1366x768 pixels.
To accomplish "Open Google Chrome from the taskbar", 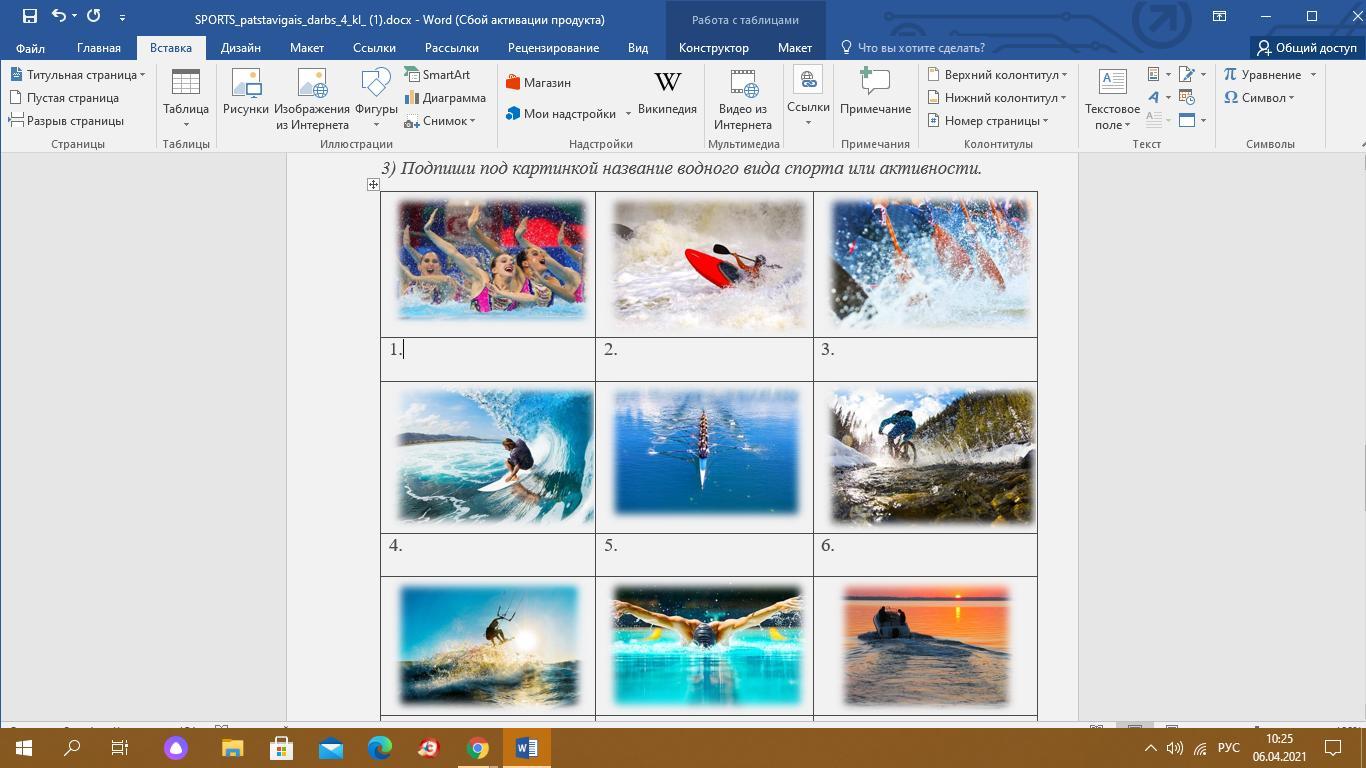I will [478, 748].
